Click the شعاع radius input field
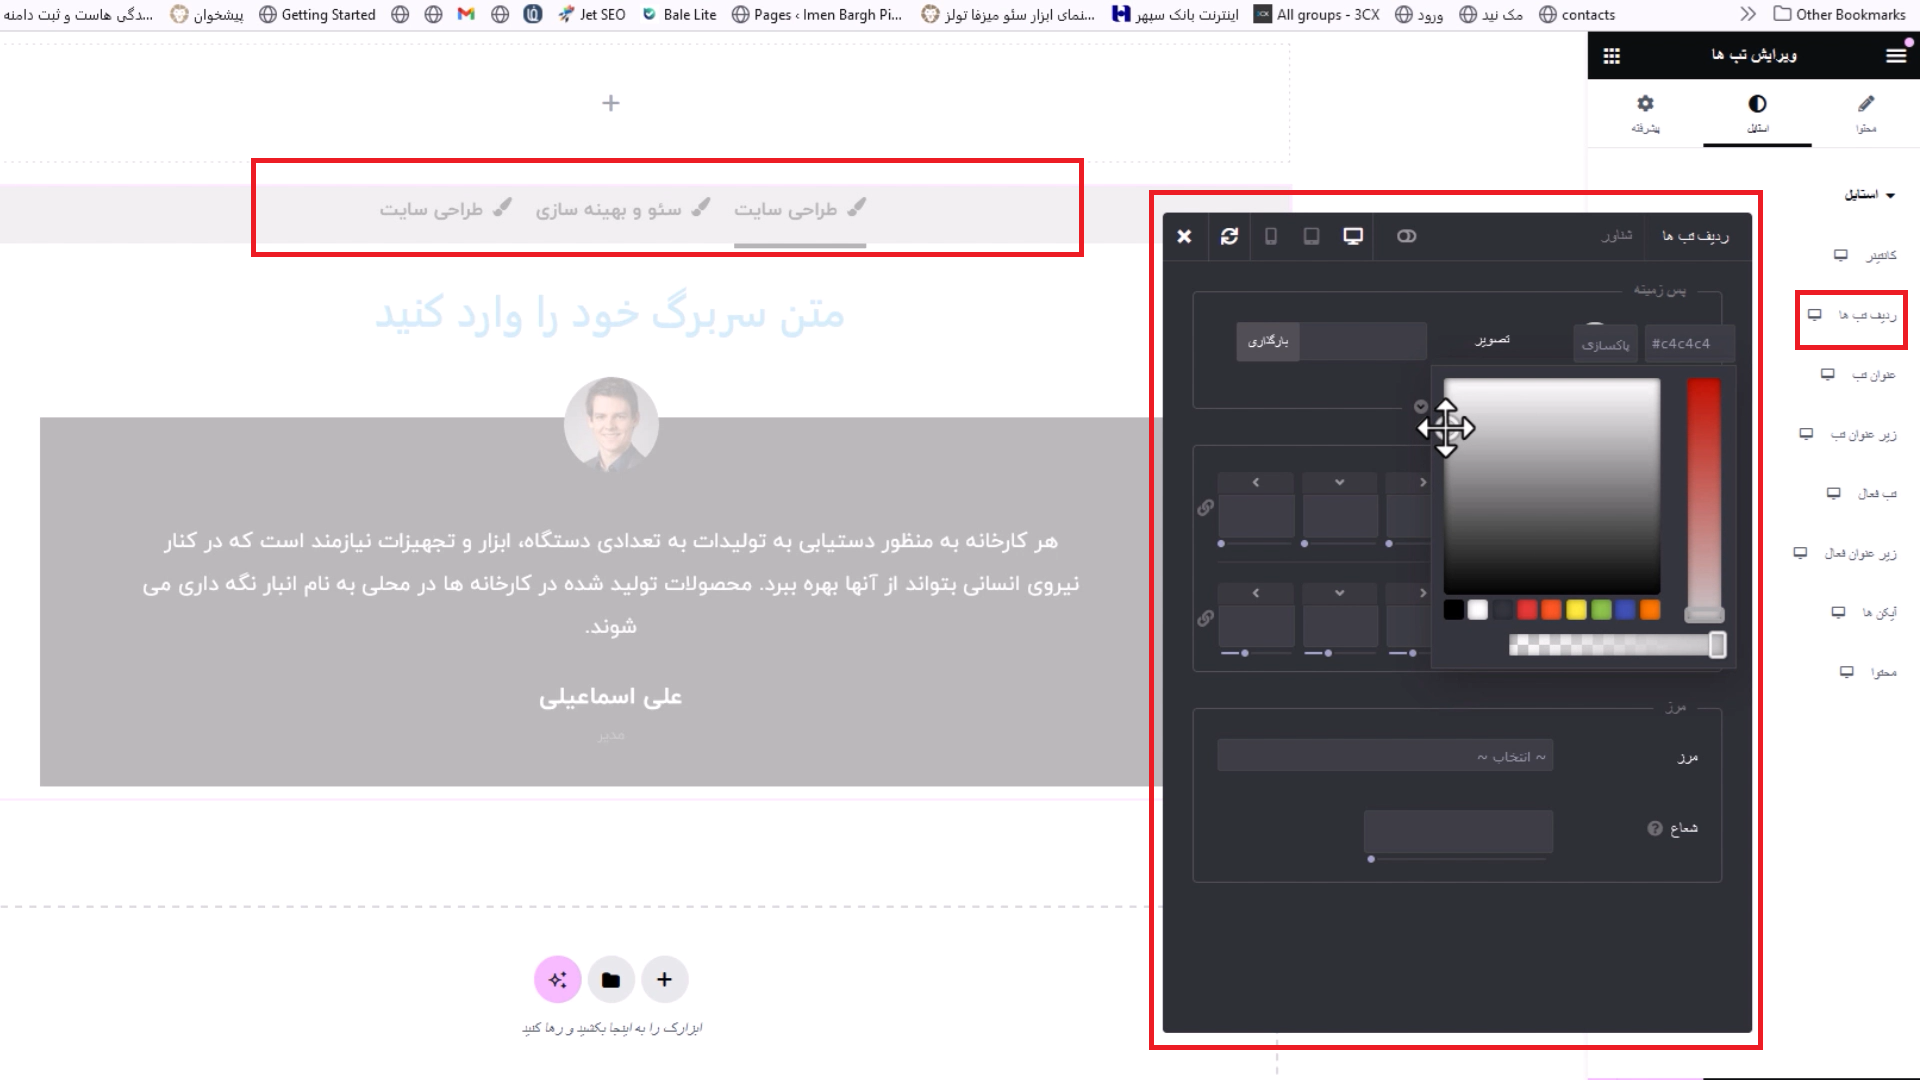This screenshot has height=1080, width=1920. [x=1458, y=831]
